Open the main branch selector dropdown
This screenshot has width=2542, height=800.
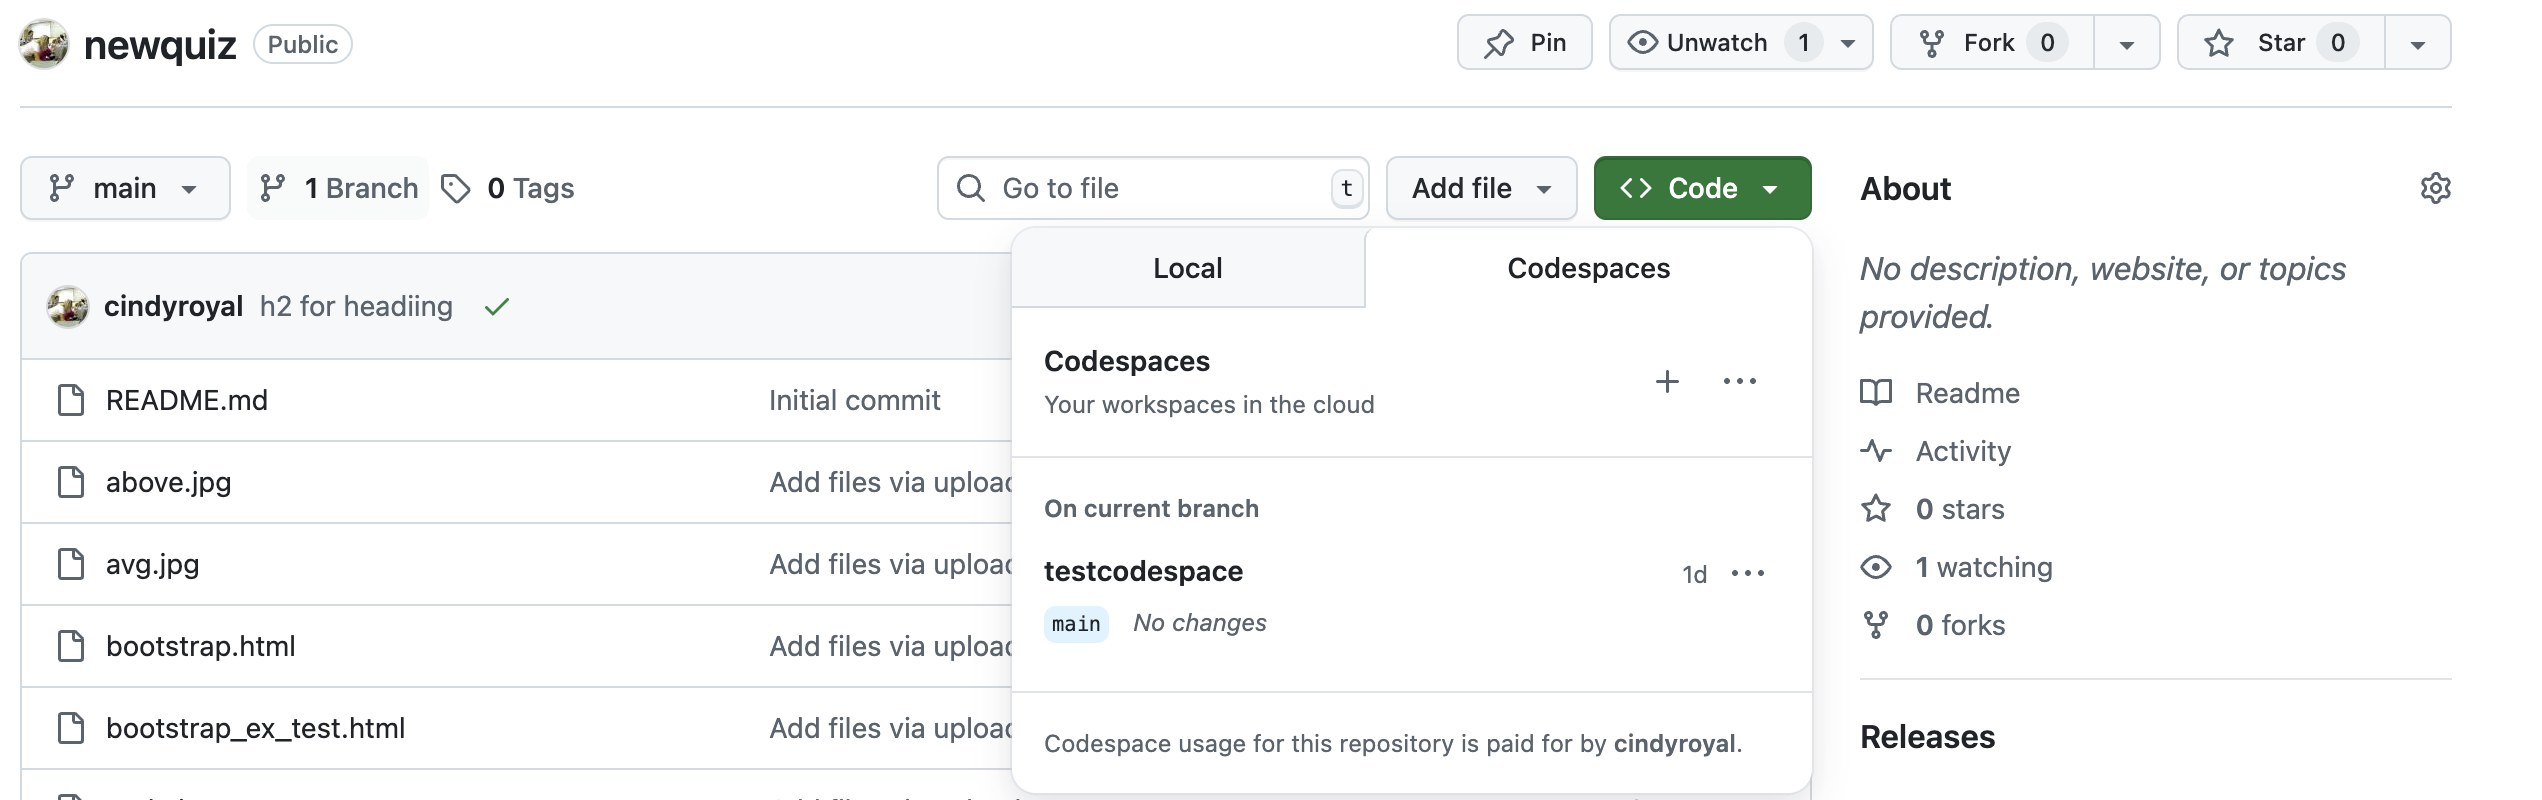[125, 188]
